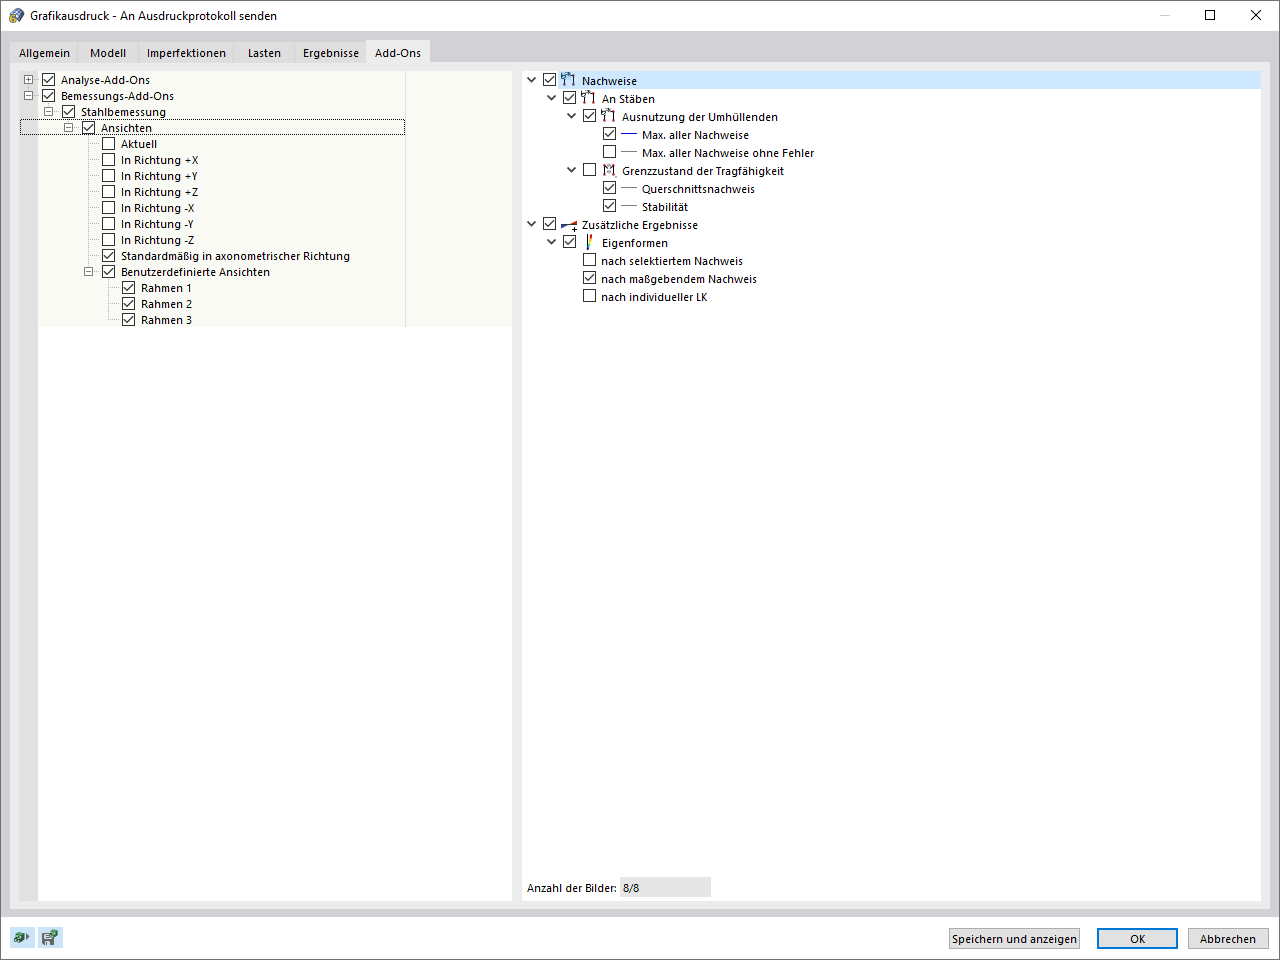This screenshot has width=1280, height=960.
Task: Enable the In Richtung -Z checkbox
Action: [x=109, y=240]
